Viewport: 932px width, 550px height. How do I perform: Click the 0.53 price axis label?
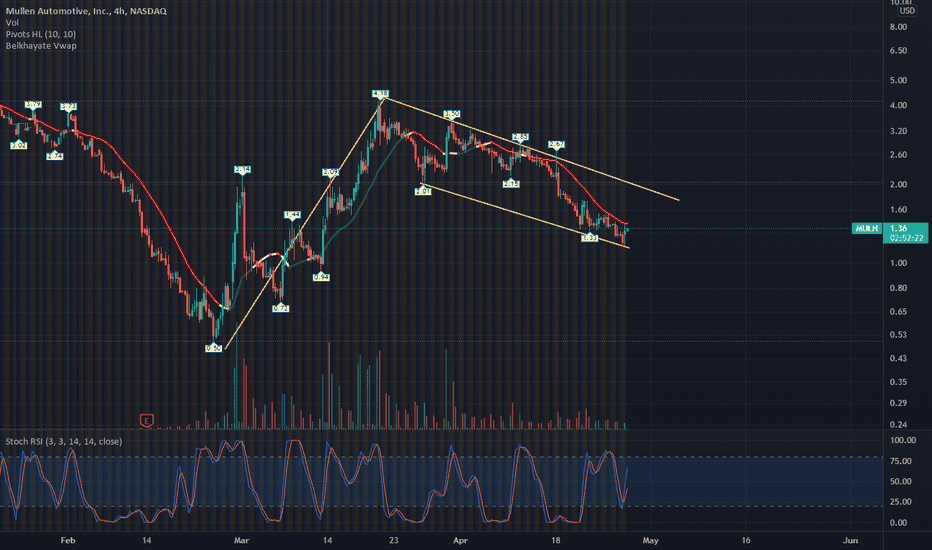point(898,335)
